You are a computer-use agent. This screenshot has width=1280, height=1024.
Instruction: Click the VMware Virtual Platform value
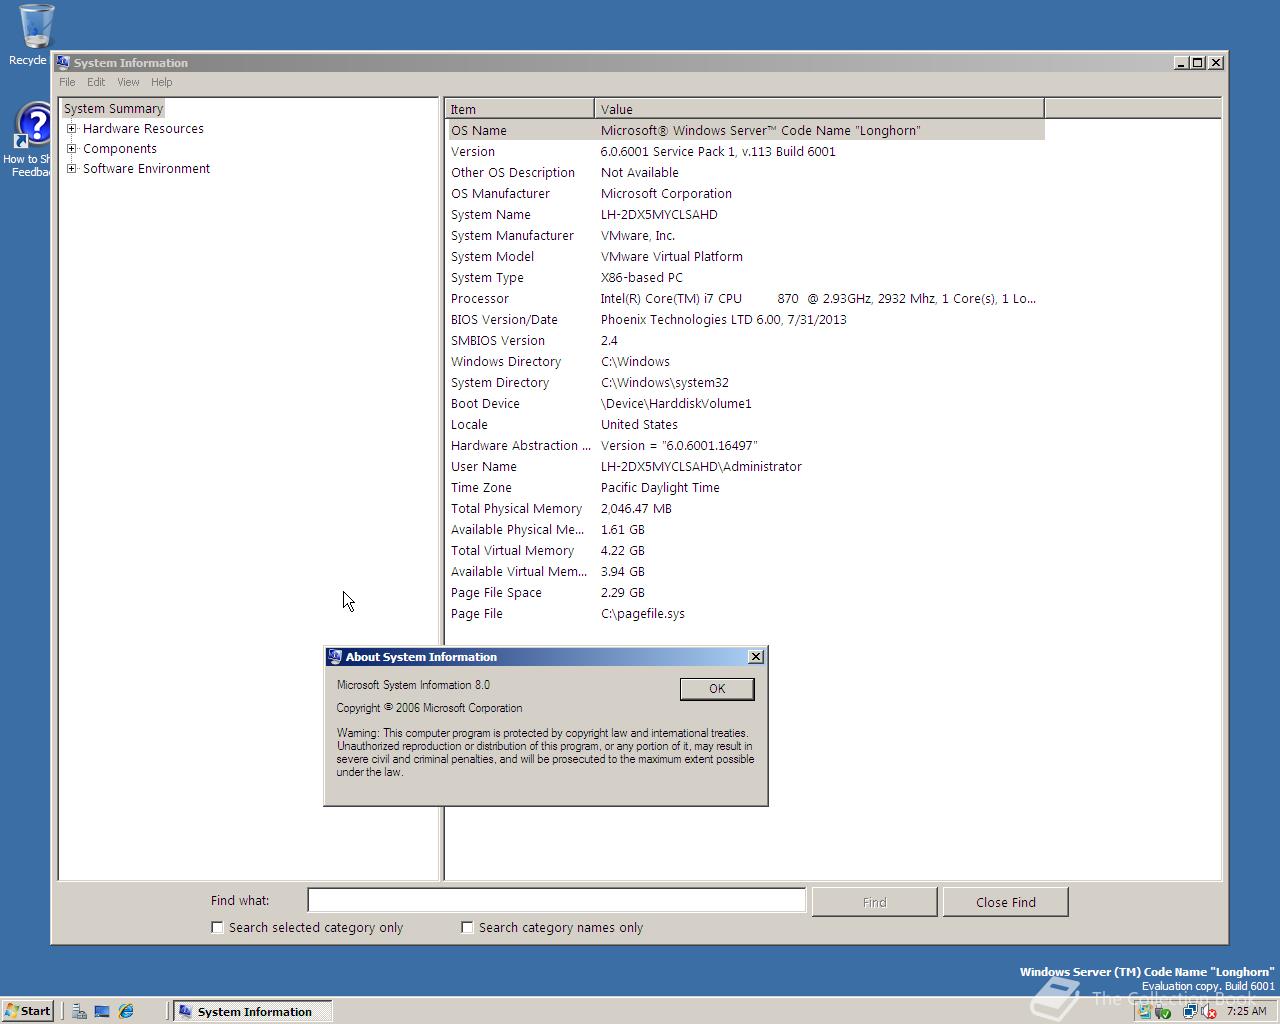[672, 257]
